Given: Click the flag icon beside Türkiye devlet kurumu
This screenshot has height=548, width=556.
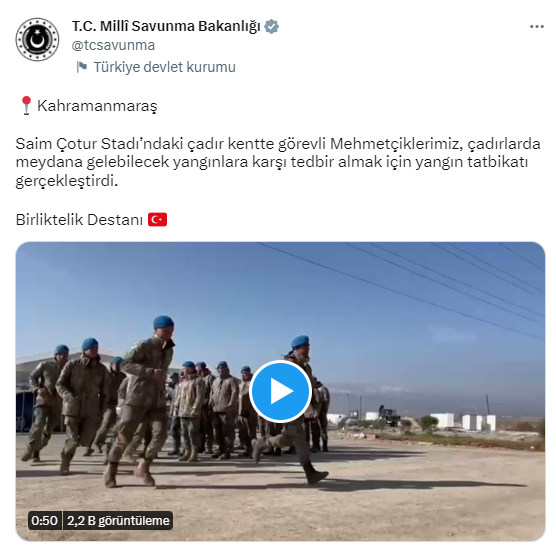Looking at the screenshot, I should [82, 67].
